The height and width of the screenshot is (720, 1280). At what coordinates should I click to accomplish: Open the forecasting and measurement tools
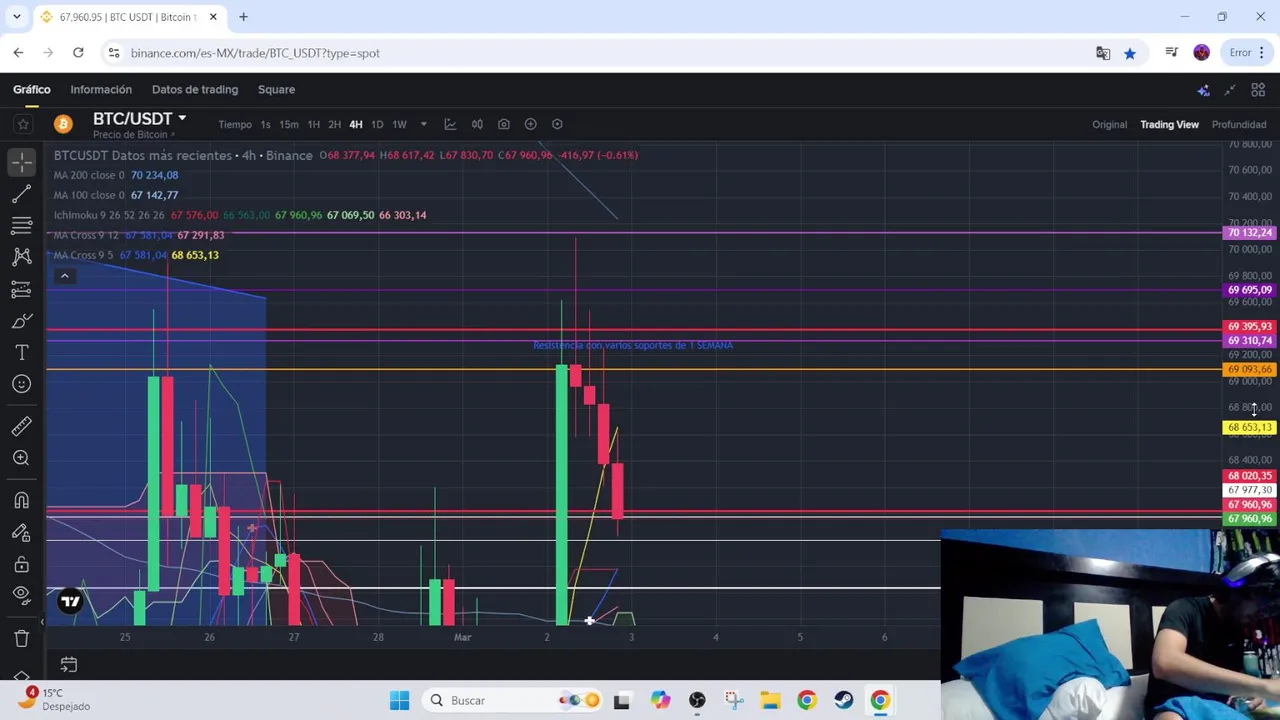pyautogui.click(x=22, y=289)
